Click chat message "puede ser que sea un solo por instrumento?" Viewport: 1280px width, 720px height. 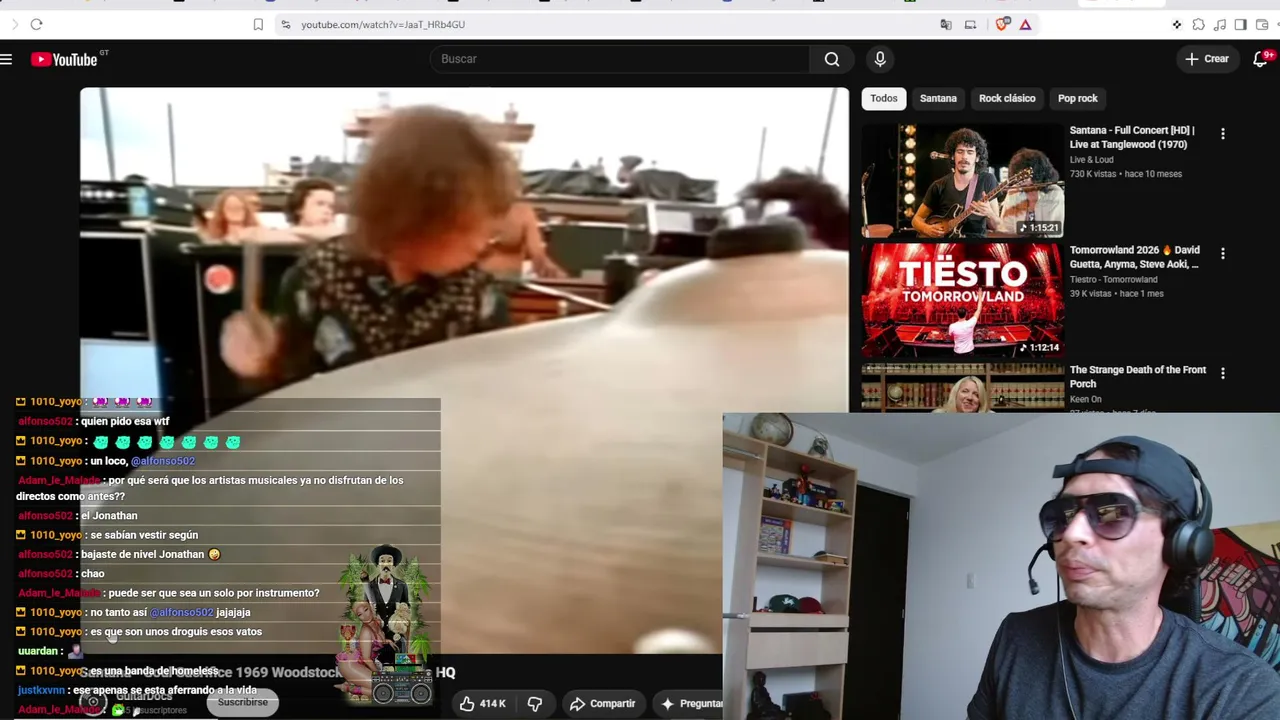coord(214,593)
